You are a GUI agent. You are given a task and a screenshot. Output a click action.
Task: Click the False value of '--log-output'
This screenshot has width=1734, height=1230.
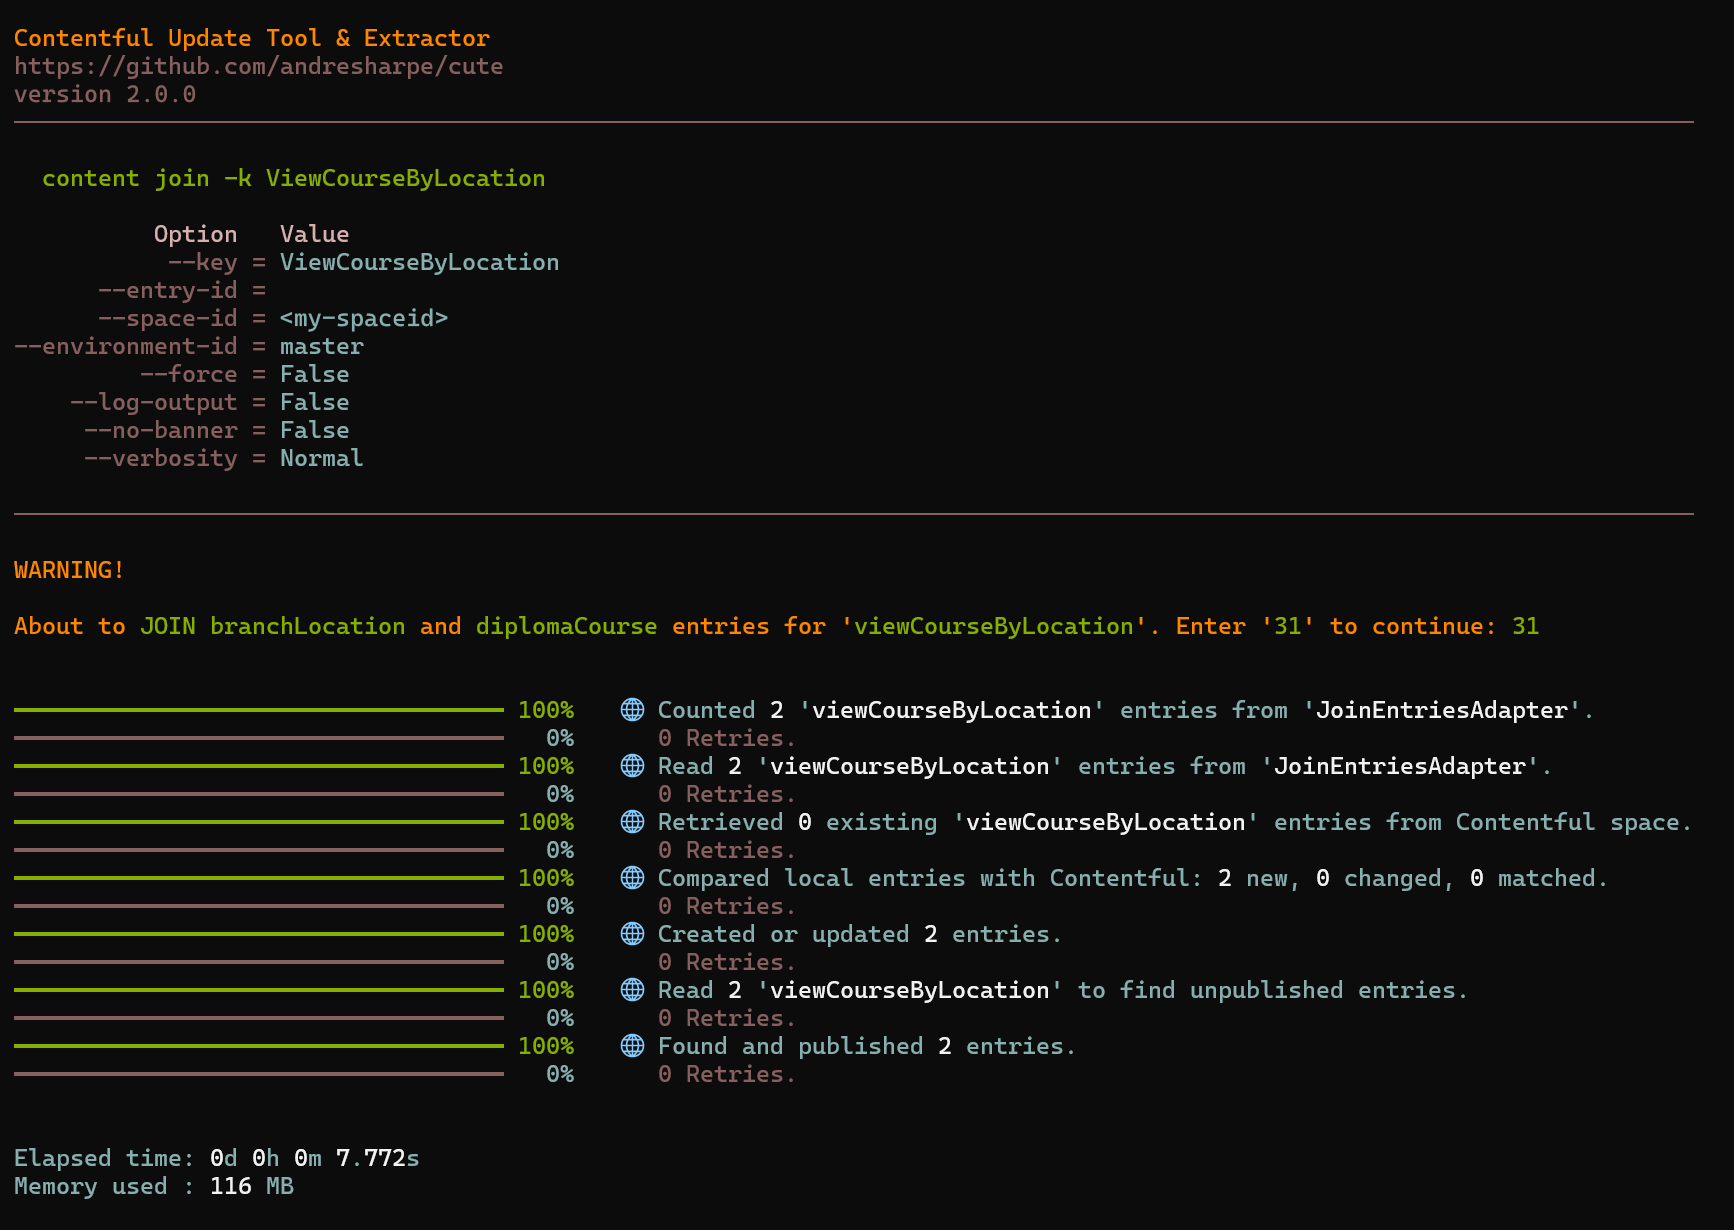coord(315,402)
